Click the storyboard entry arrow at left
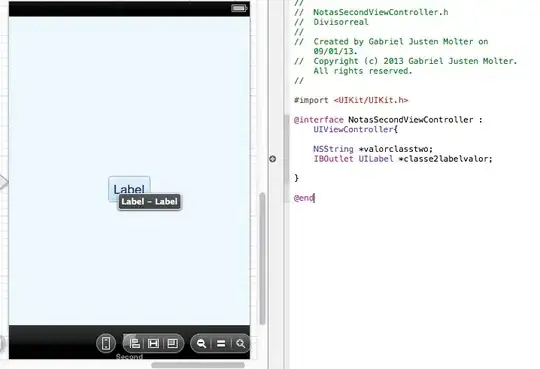The width and height of the screenshot is (540, 369). click(x=3, y=182)
